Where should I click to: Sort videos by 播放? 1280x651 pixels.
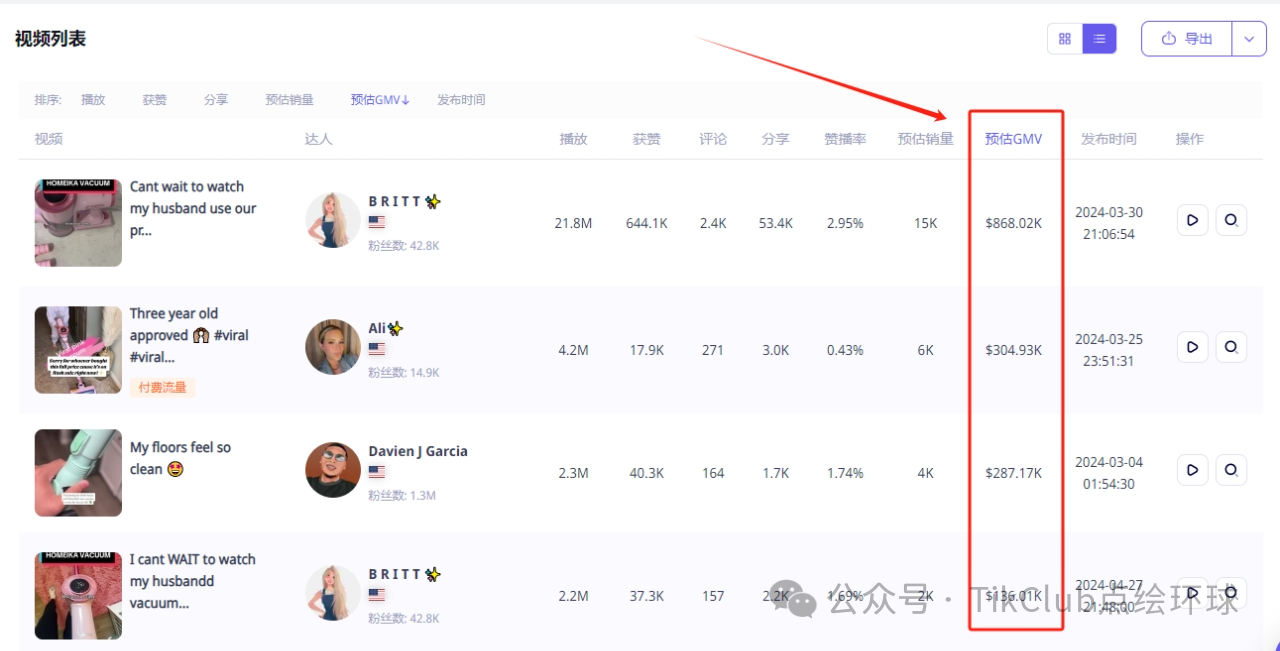pyautogui.click(x=93, y=100)
